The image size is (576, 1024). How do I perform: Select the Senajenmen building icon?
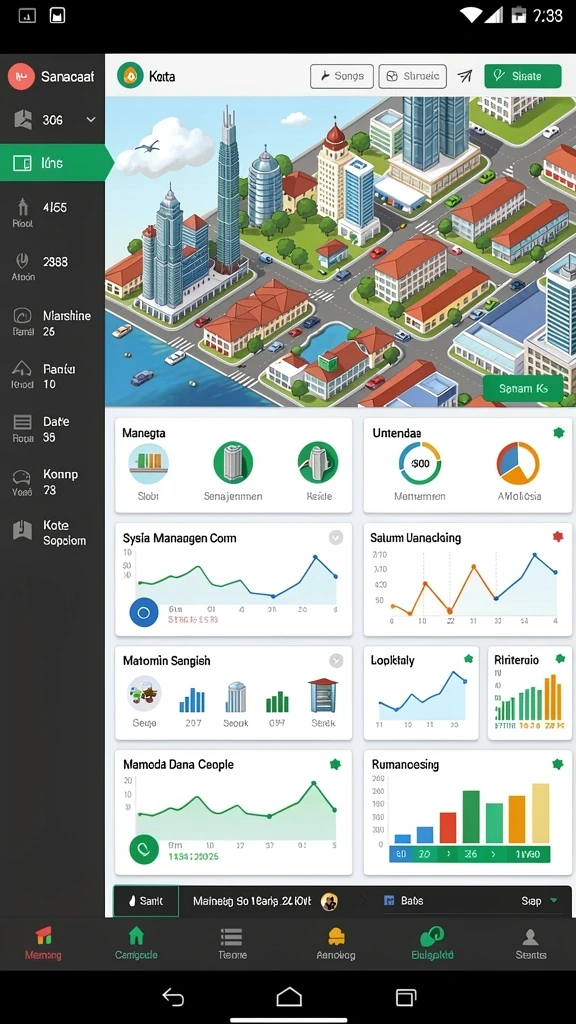[x=233, y=463]
